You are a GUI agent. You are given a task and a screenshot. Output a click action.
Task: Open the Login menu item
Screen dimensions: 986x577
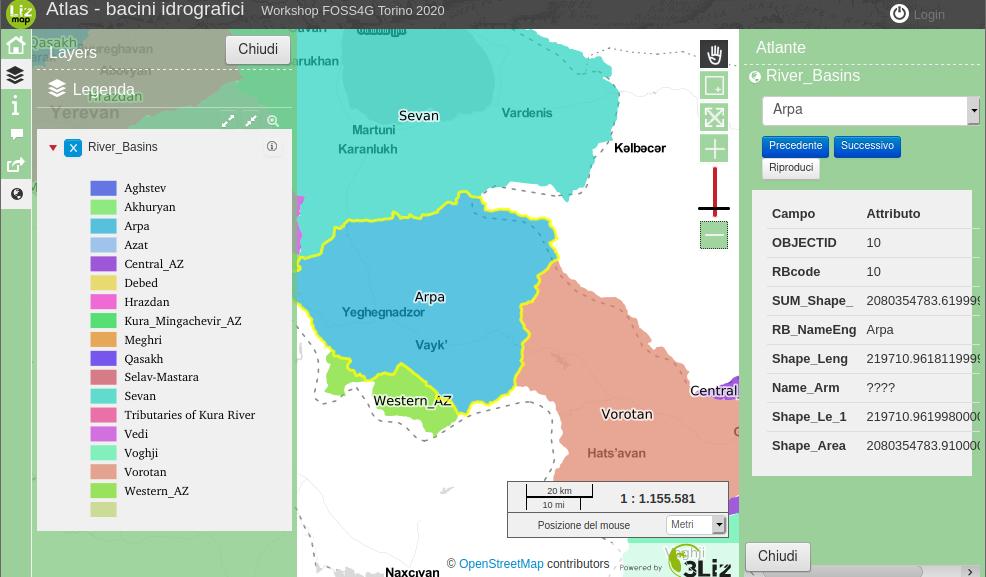click(x=917, y=14)
